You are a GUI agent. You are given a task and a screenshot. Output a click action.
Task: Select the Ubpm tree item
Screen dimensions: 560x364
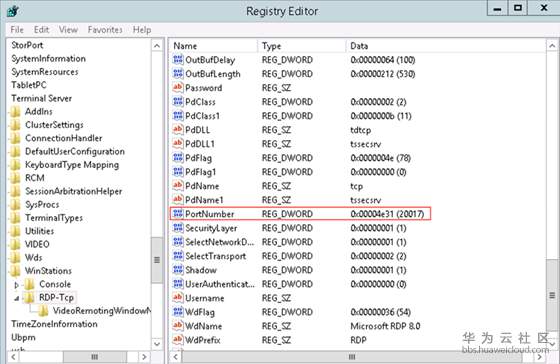coord(23,337)
